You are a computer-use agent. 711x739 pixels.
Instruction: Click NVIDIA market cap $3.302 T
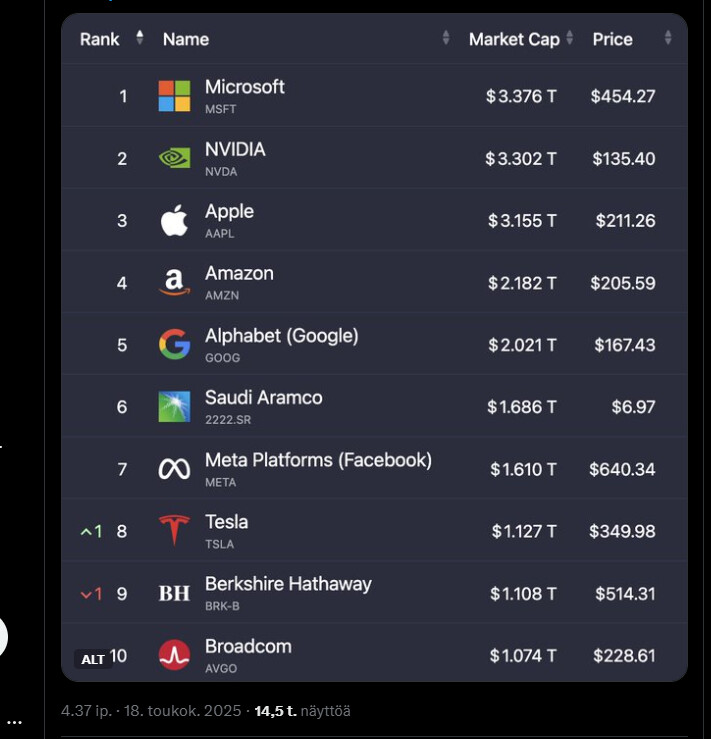521,159
